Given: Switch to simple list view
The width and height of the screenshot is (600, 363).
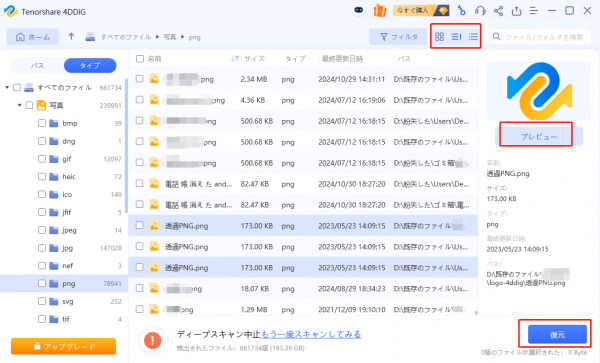Looking at the screenshot, I should point(473,37).
